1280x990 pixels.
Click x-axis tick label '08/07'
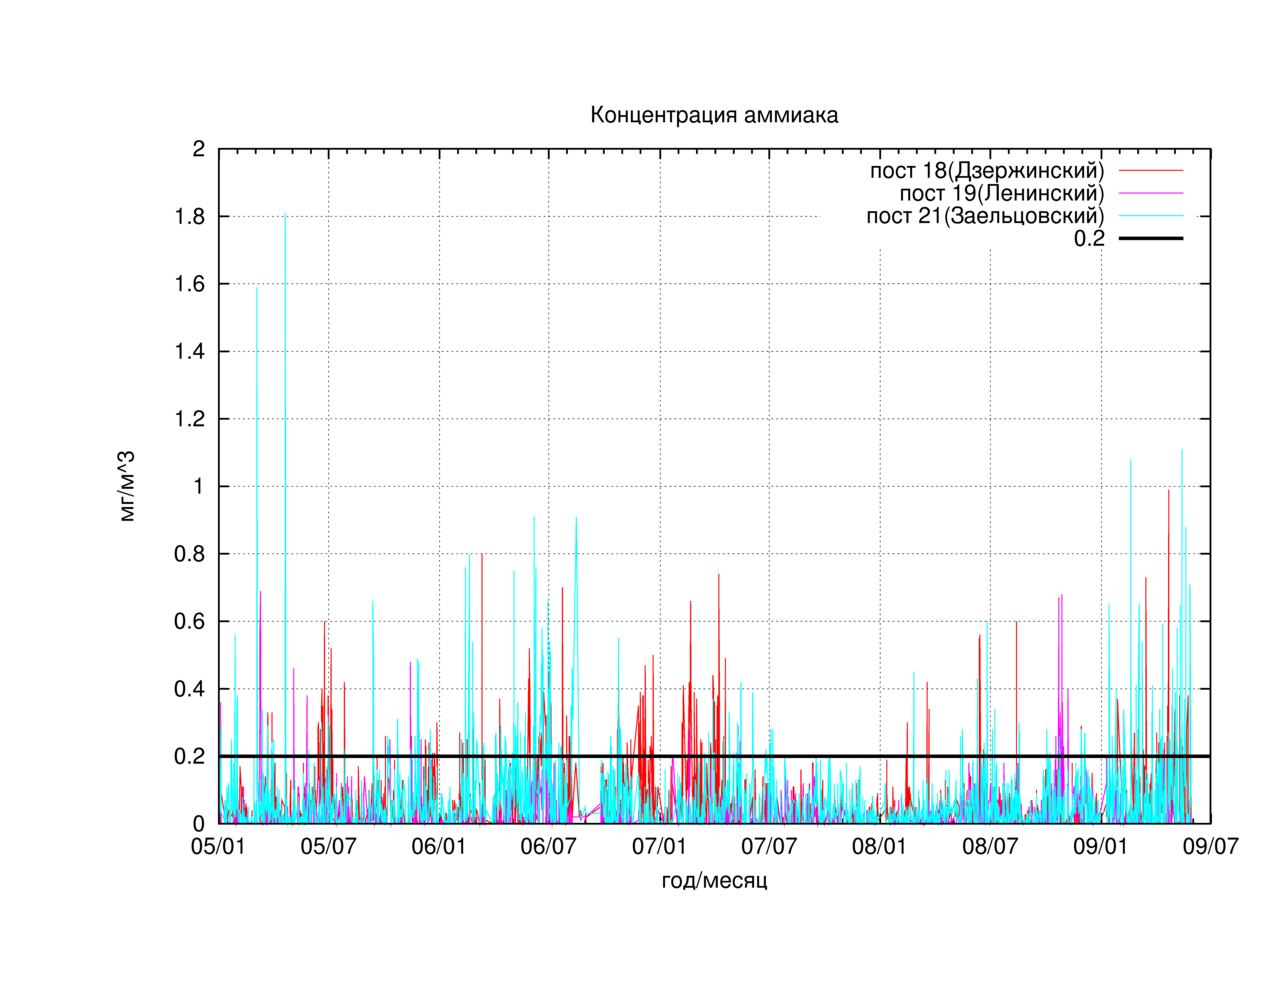click(990, 847)
